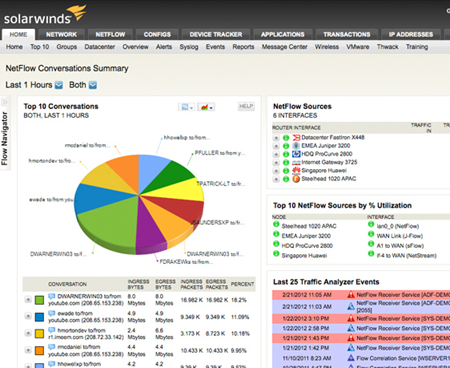Switch to the HOME tab
The width and height of the screenshot is (450, 368).
pos(18,34)
